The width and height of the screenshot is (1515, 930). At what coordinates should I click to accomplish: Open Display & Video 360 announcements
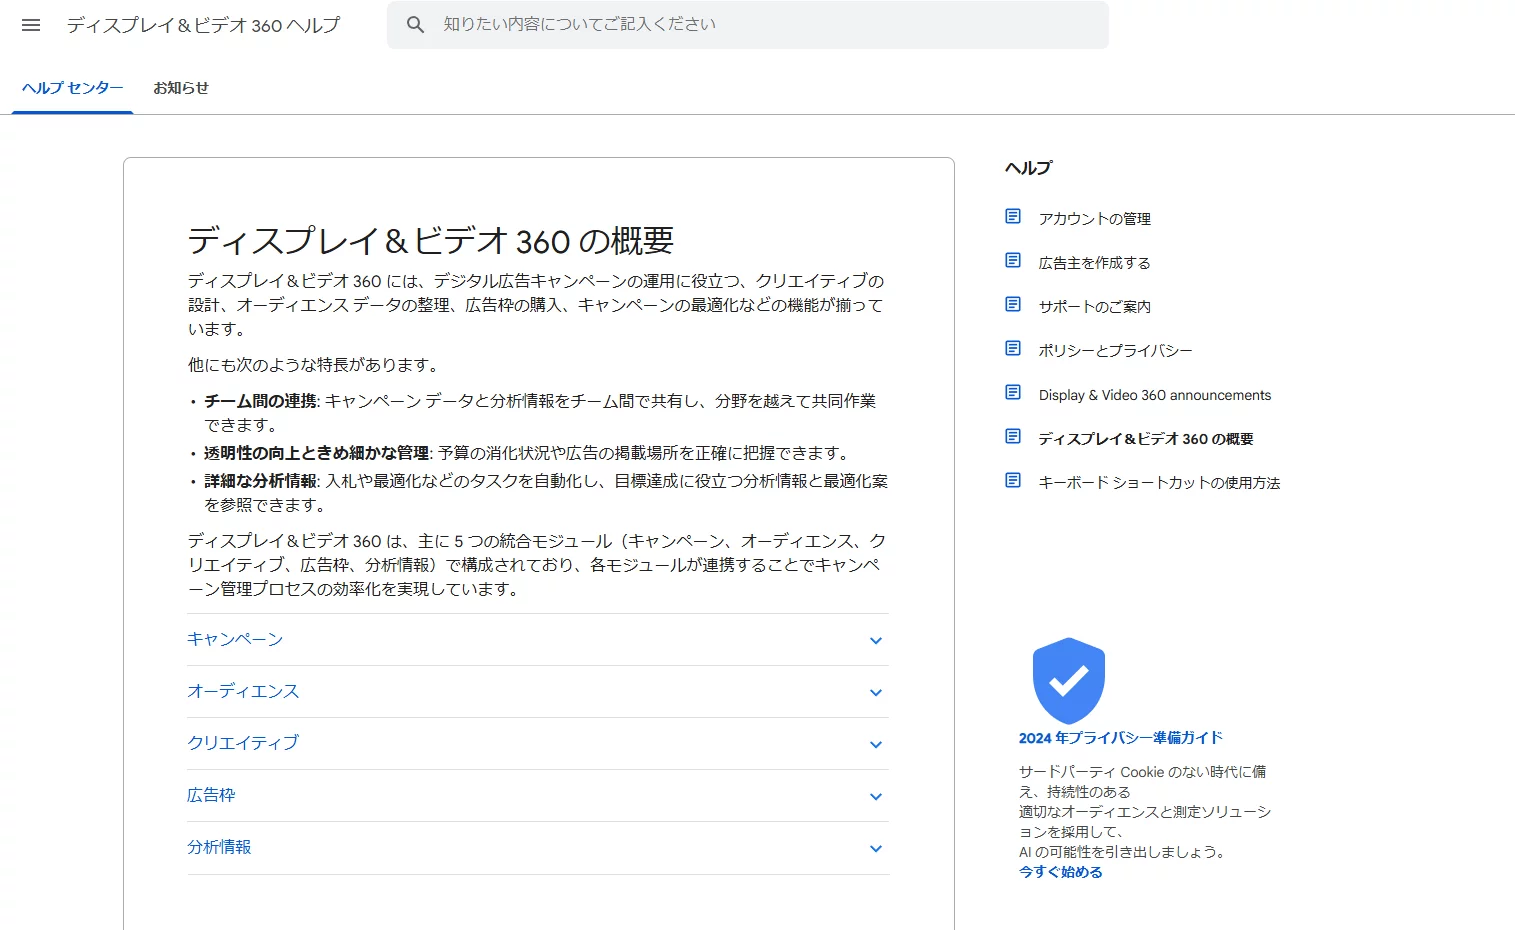(1154, 394)
